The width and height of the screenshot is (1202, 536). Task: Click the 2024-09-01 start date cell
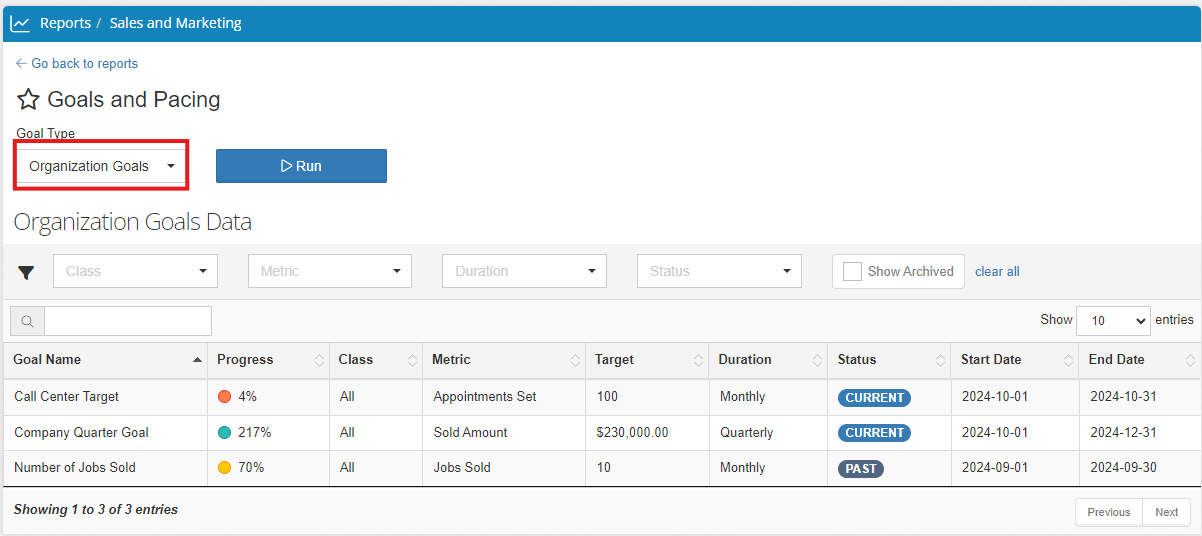[995, 468]
